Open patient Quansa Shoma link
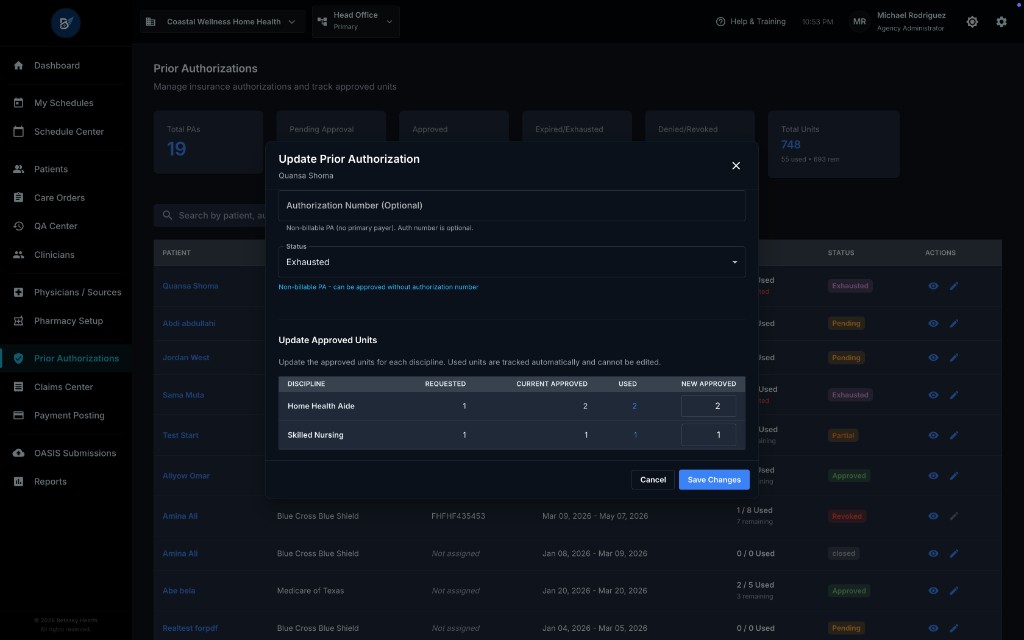 click(190, 286)
